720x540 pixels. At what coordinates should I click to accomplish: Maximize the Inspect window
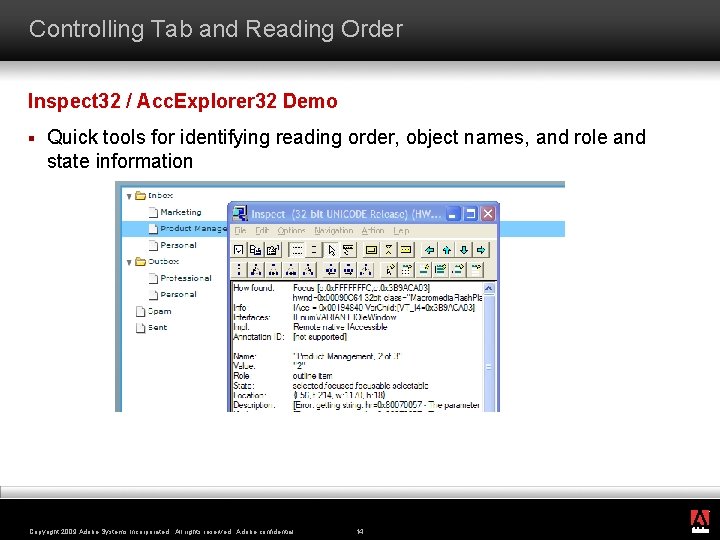470,214
